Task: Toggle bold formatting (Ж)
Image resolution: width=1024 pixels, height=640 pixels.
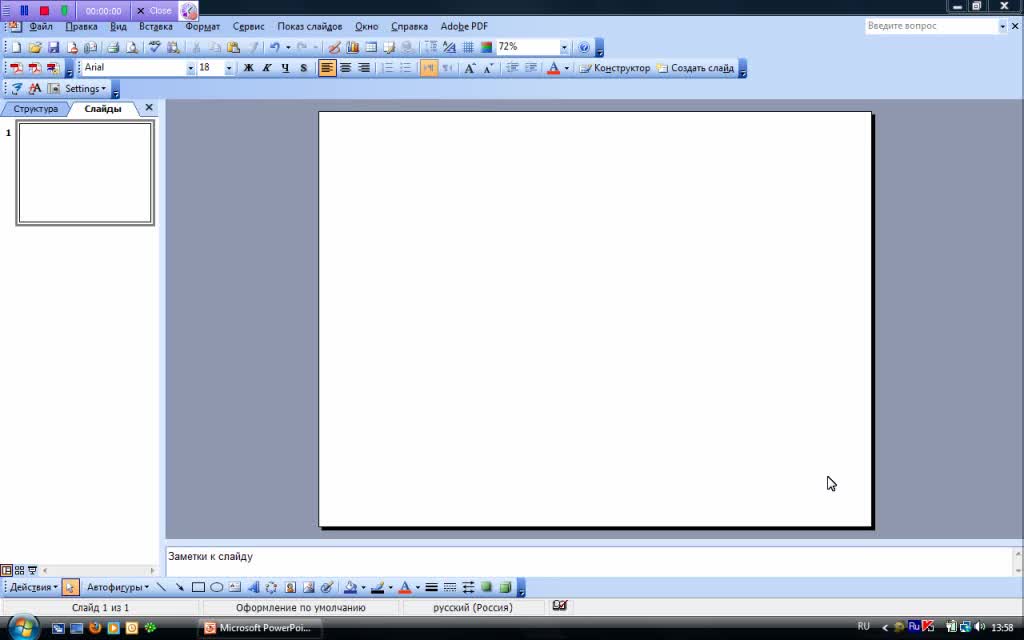Action: 248,68
